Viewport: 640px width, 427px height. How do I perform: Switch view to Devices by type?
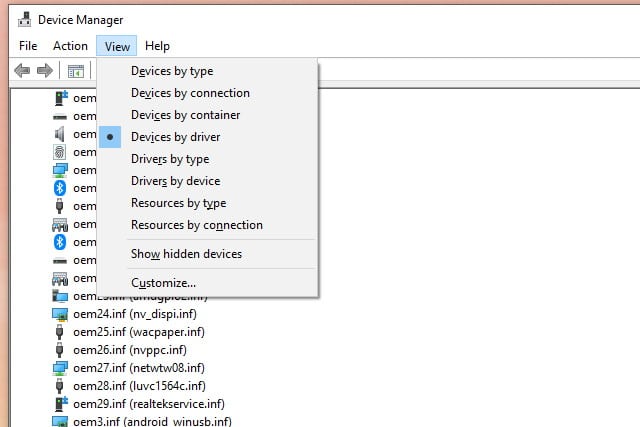pos(171,71)
